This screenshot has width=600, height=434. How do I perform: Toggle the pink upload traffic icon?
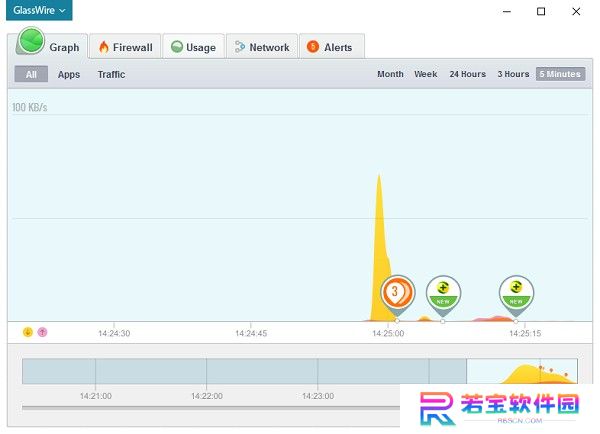pos(42,332)
